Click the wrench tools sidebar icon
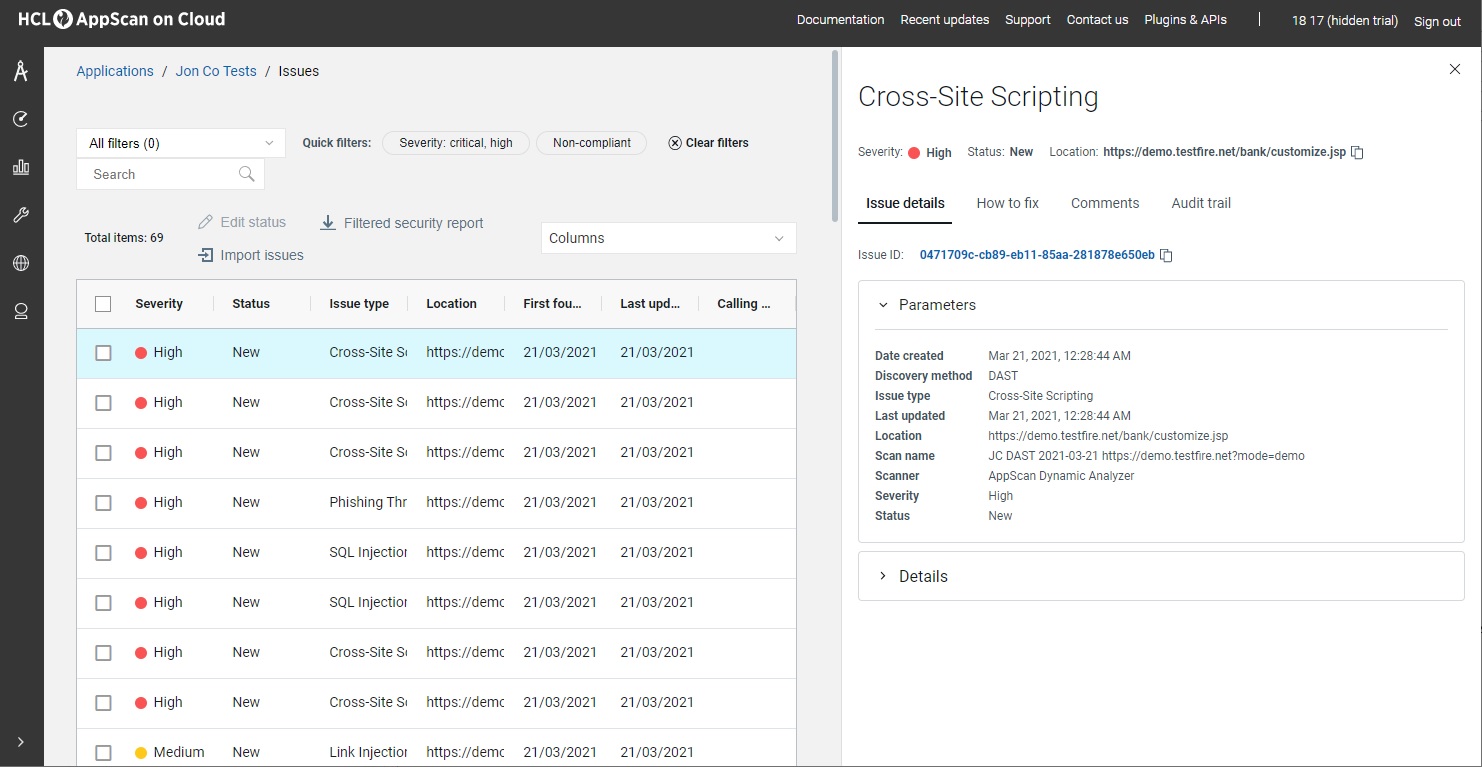Viewport: 1482px width, 769px height. [20, 215]
